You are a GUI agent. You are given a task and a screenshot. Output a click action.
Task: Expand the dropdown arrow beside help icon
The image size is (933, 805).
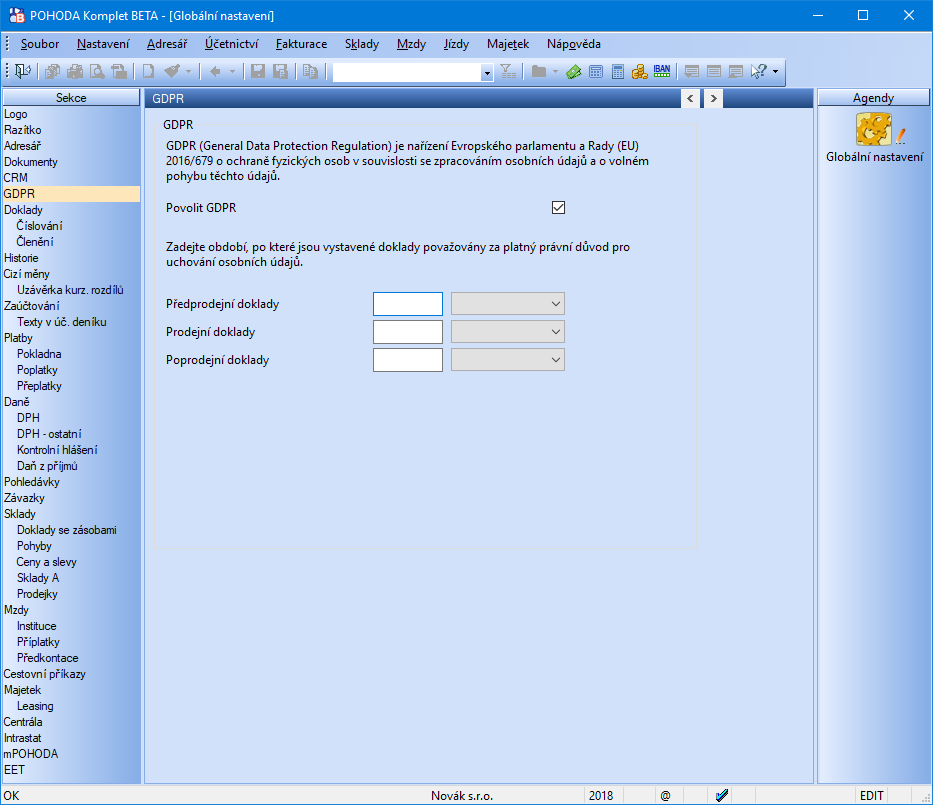[775, 72]
